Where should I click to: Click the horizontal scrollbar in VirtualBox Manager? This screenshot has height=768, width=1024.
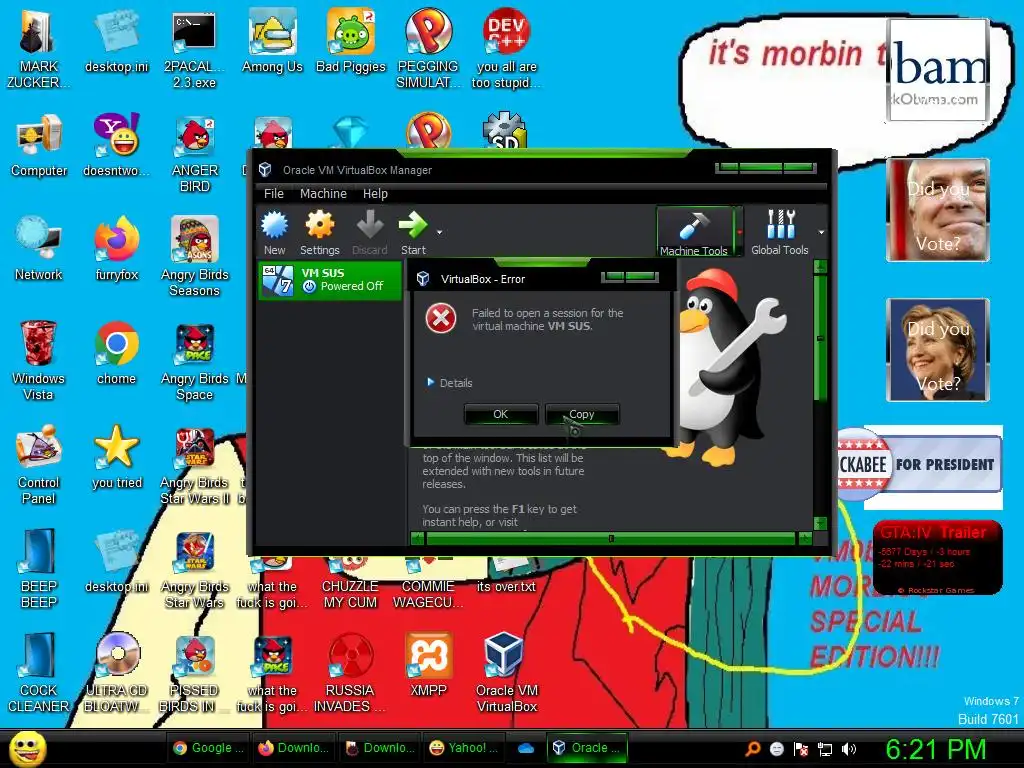[x=611, y=539]
